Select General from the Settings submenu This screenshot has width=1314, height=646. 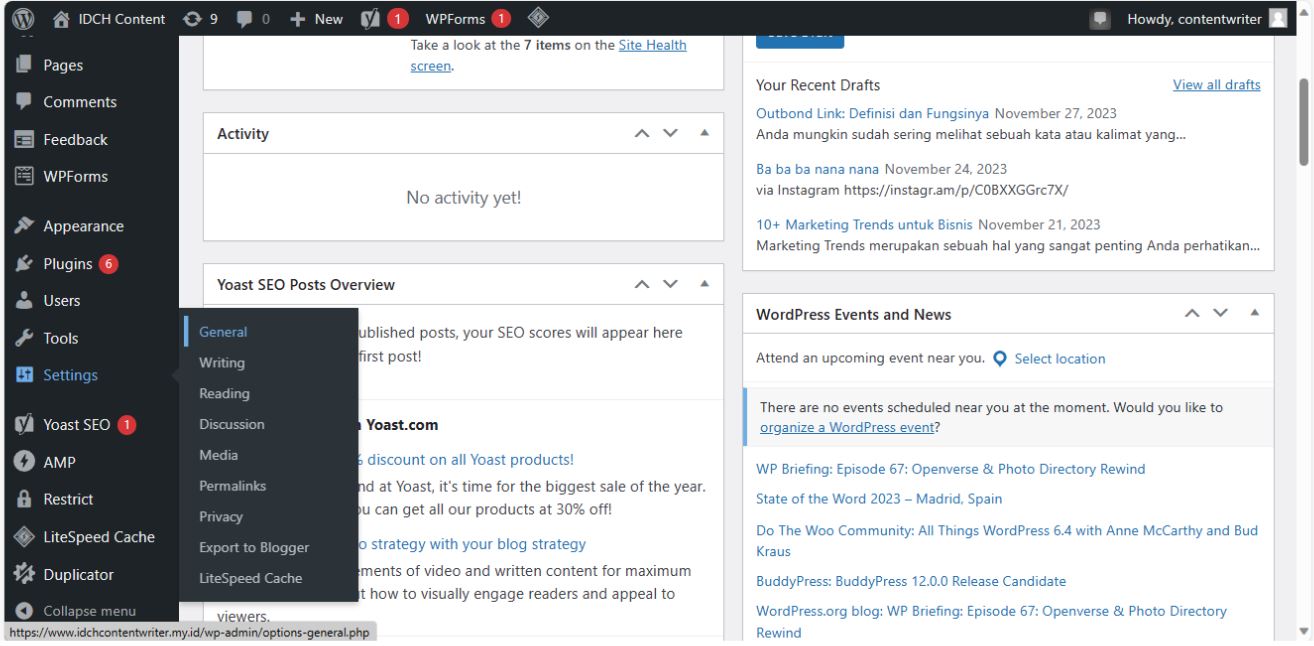click(x=222, y=331)
